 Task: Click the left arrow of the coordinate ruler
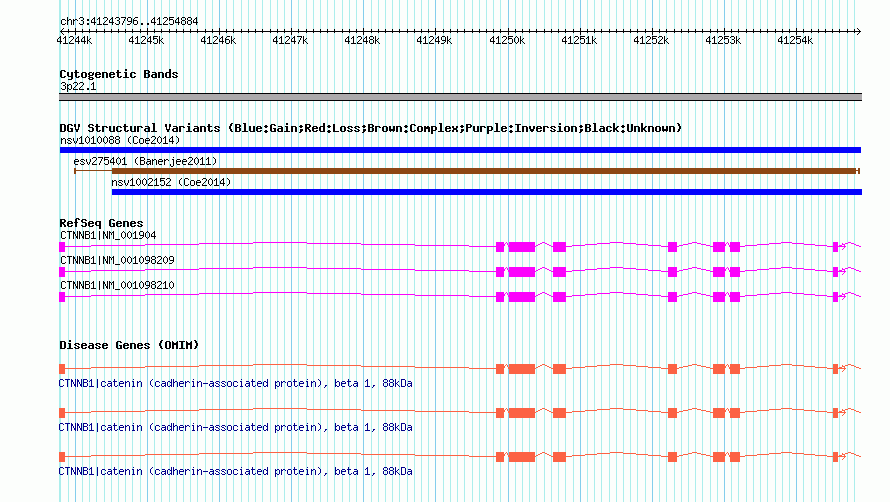62,31
